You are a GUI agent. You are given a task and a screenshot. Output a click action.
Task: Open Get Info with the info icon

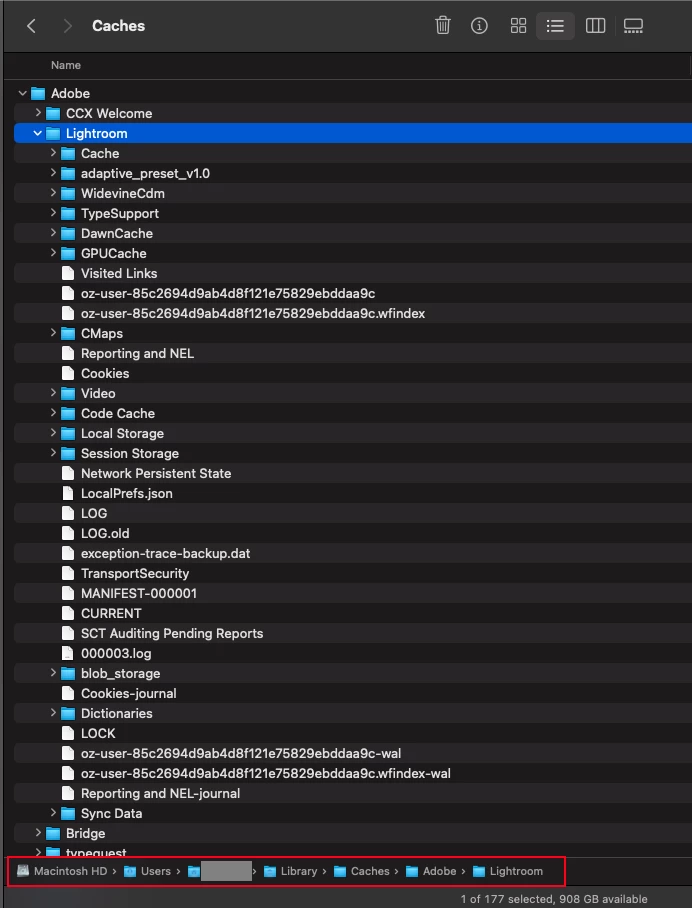pyautogui.click(x=479, y=25)
